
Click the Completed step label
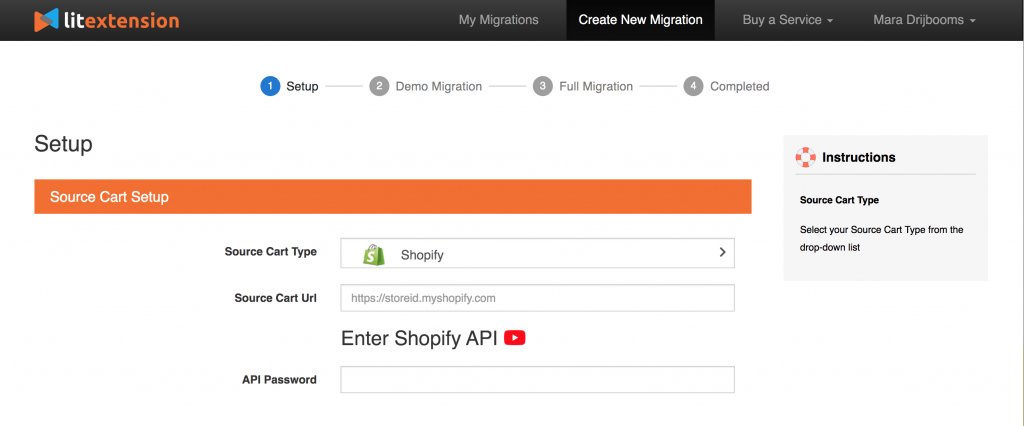tap(739, 87)
